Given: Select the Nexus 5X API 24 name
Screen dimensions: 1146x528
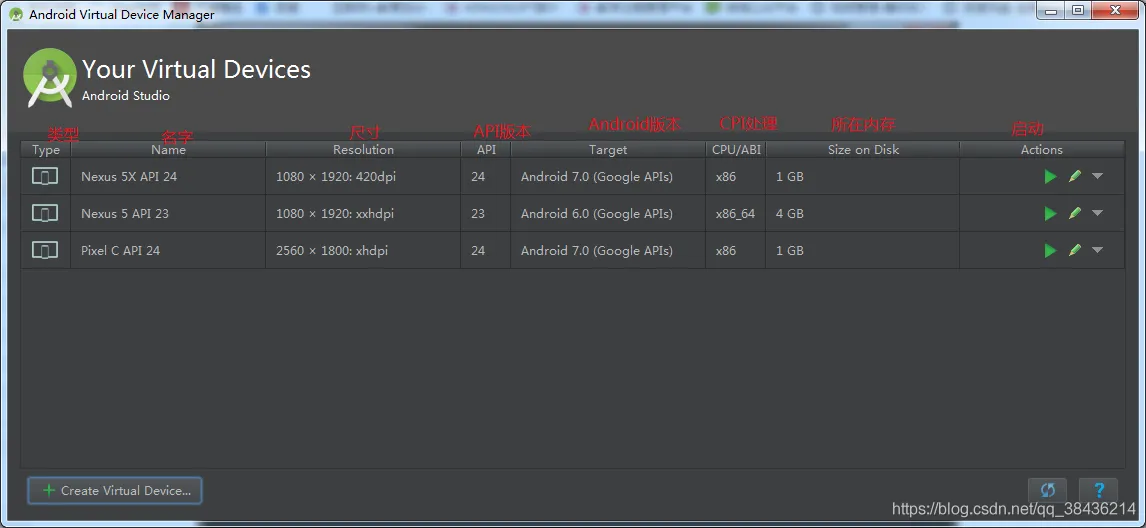Looking at the screenshot, I should [x=129, y=177].
